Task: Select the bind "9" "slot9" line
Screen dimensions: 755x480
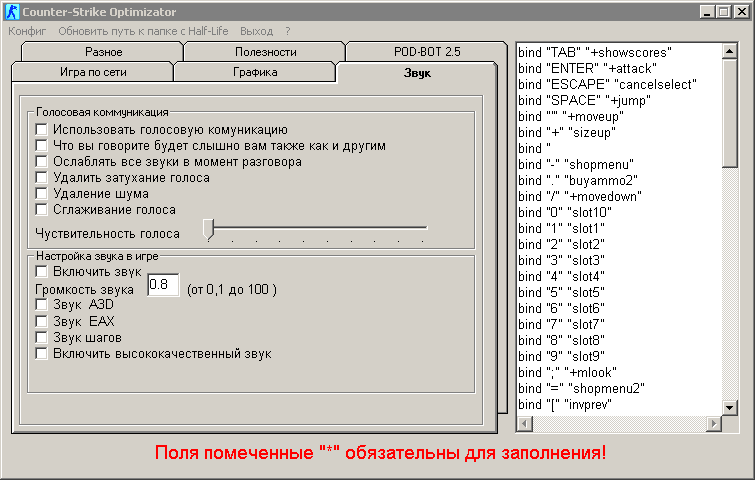Action: 561,356
